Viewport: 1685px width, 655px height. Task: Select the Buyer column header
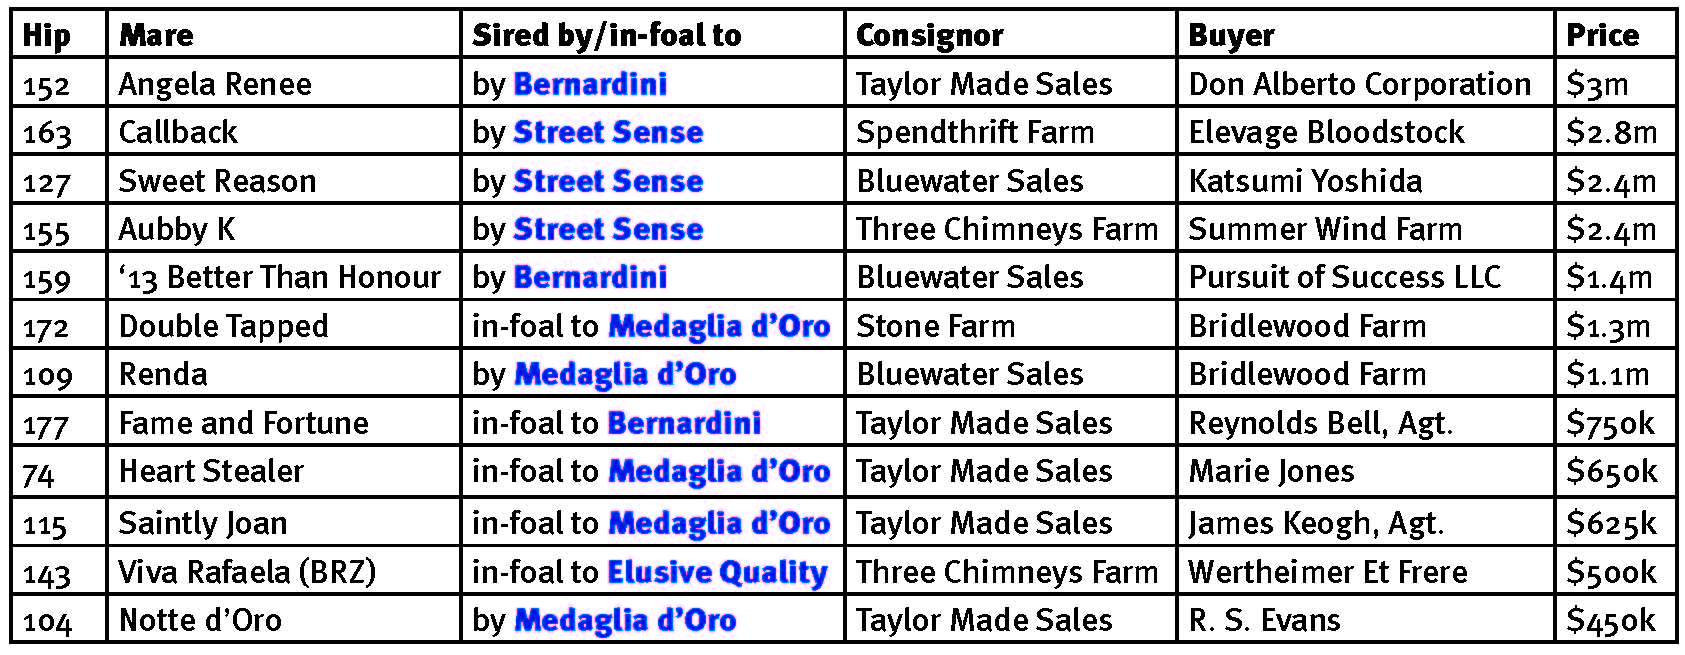[1231, 35]
